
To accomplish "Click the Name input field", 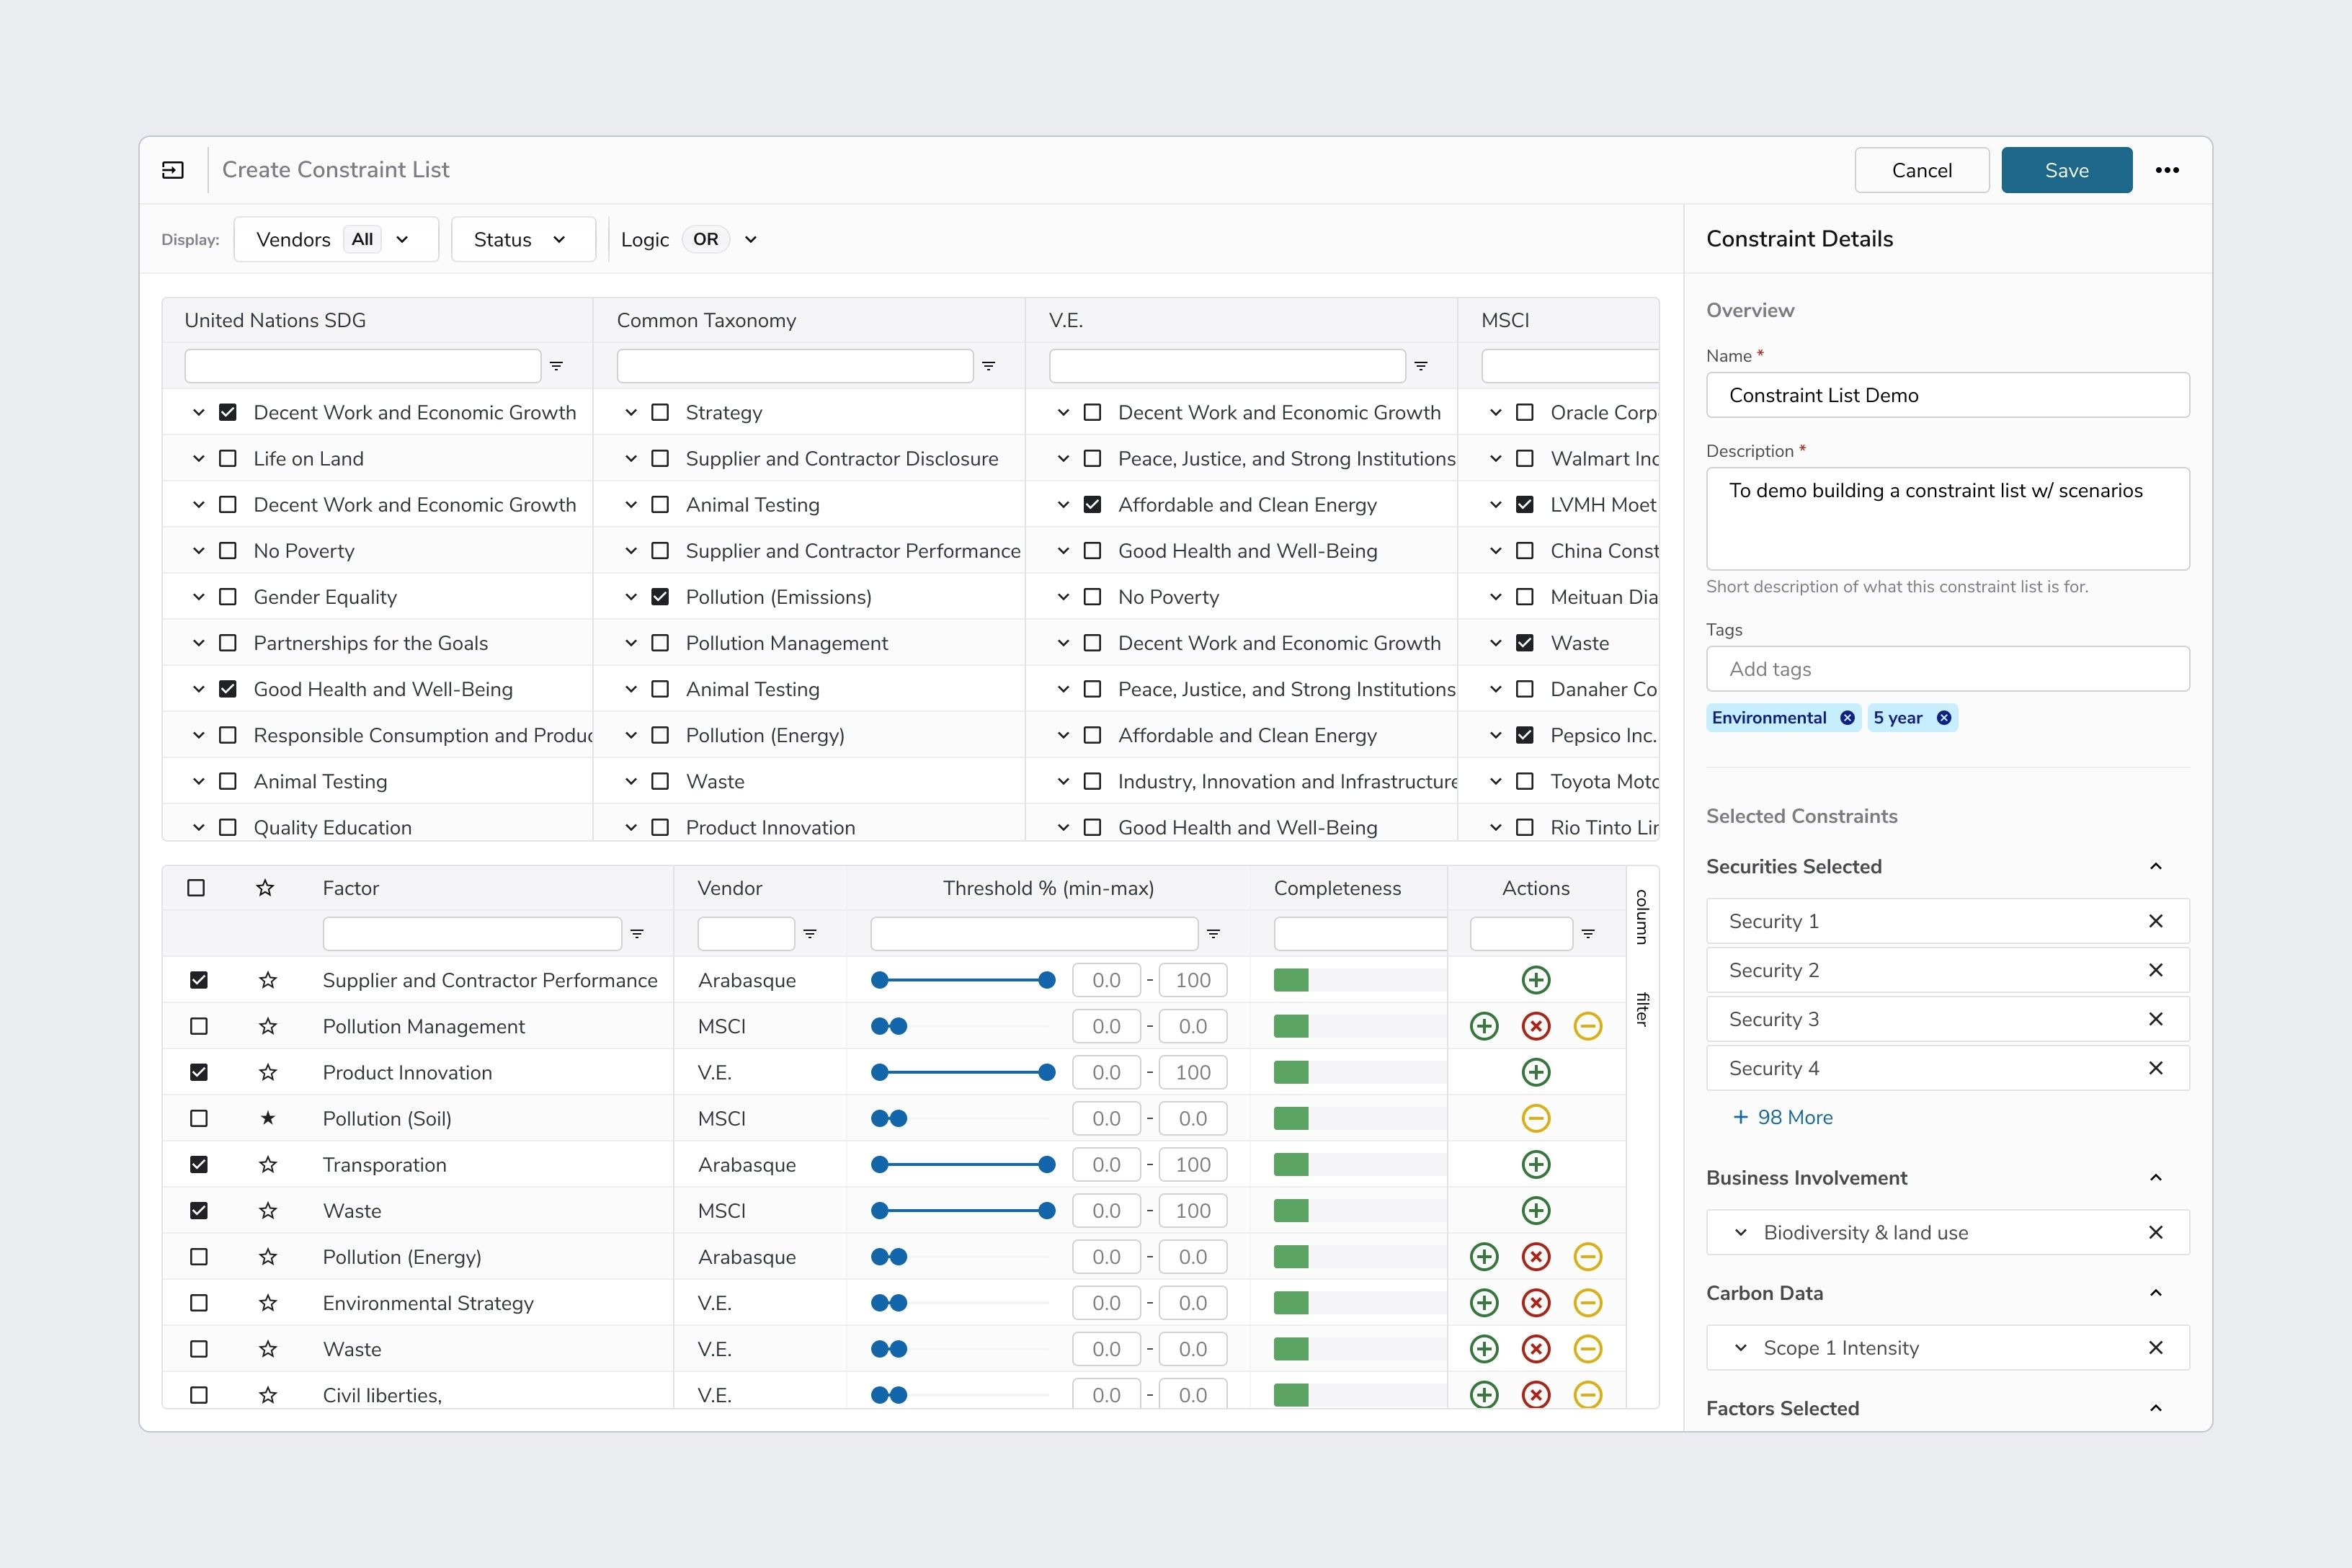I will coord(1948,395).
